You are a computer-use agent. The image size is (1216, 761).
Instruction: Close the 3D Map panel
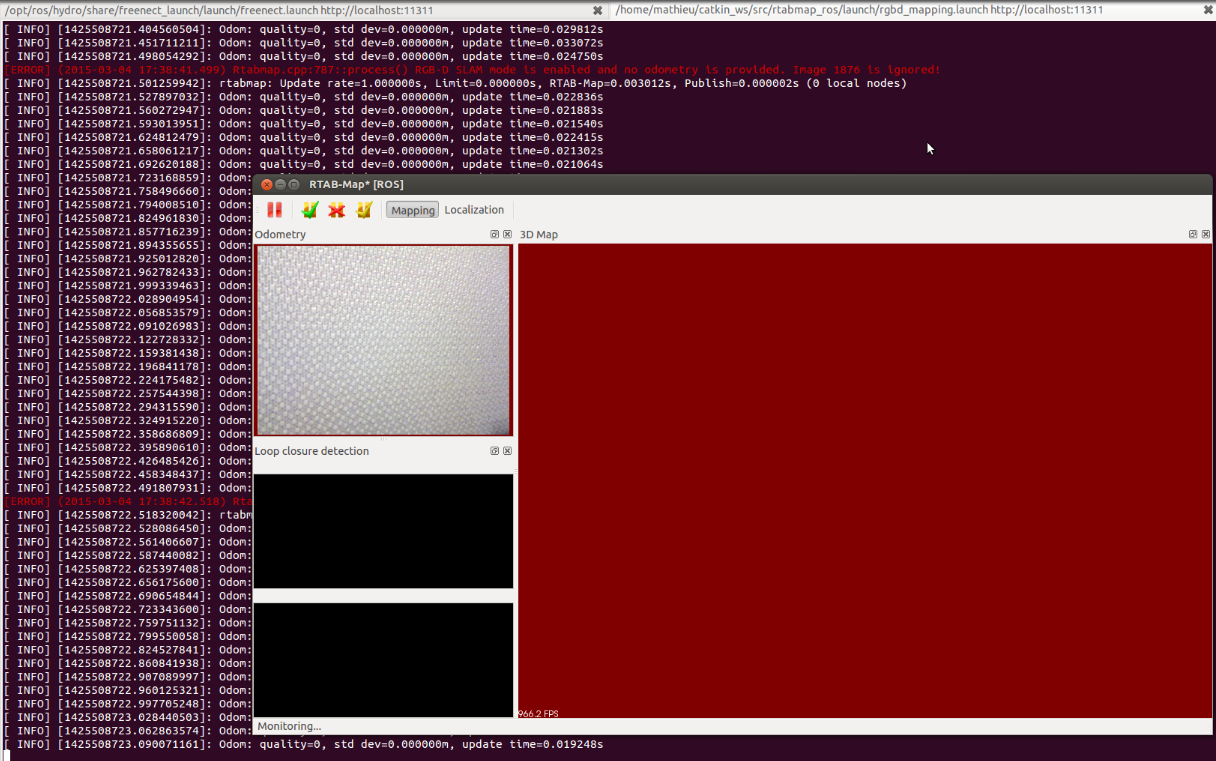[x=1205, y=234]
